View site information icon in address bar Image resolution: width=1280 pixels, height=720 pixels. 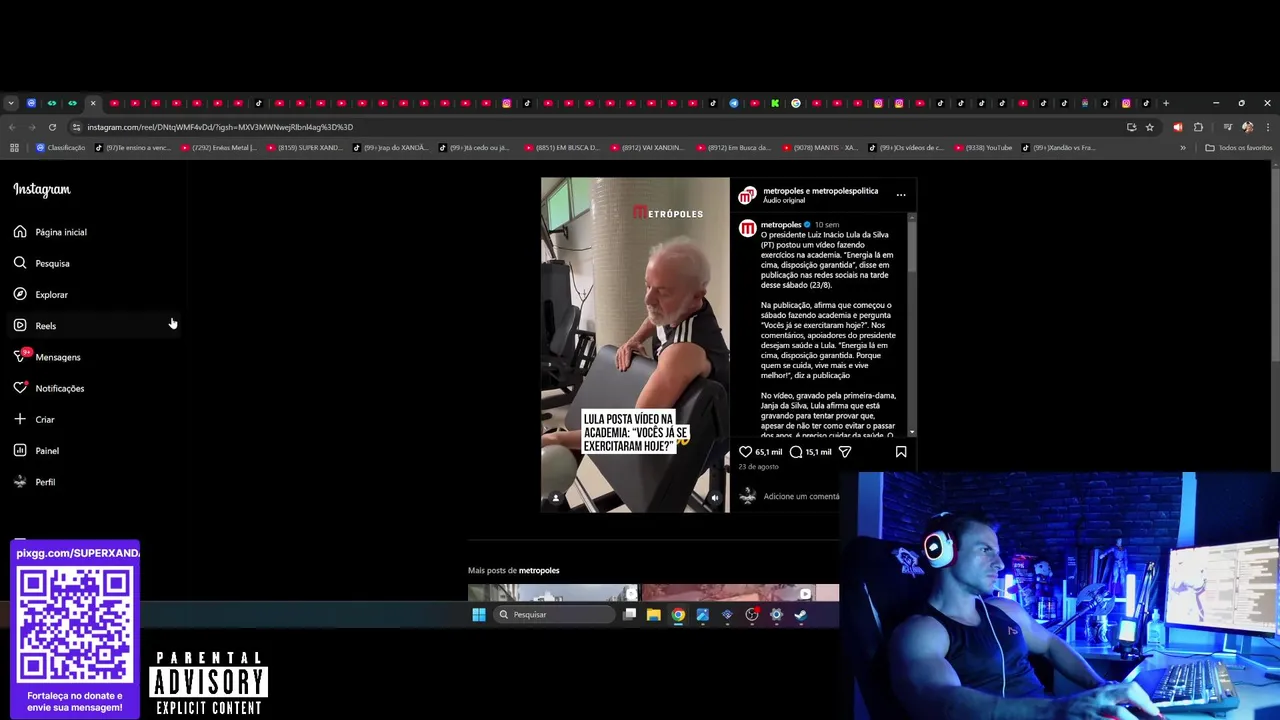[76, 127]
